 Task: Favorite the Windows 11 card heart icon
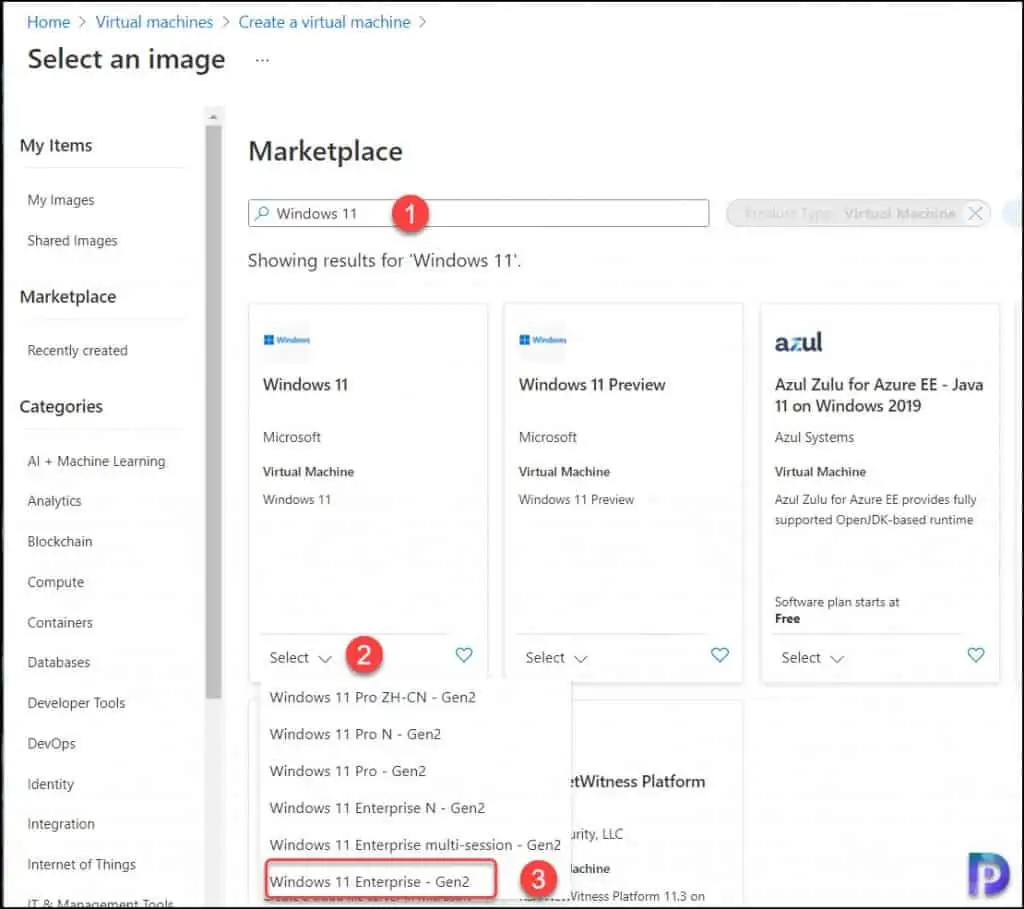pos(464,655)
